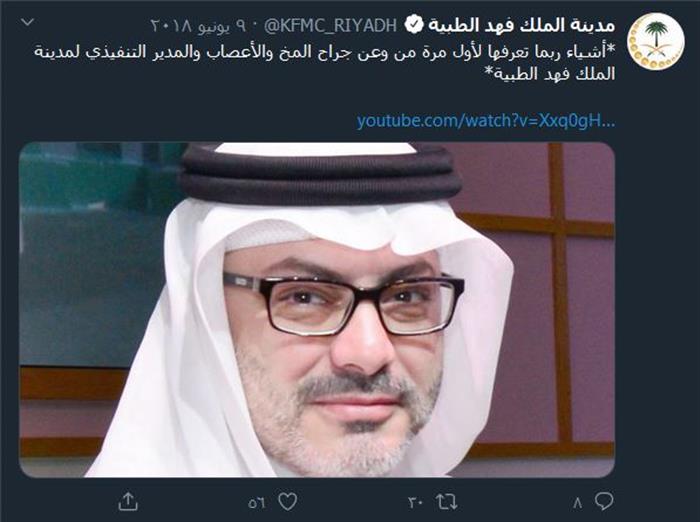
Task: Open the youtube.com/watch link
Action: click(486, 121)
